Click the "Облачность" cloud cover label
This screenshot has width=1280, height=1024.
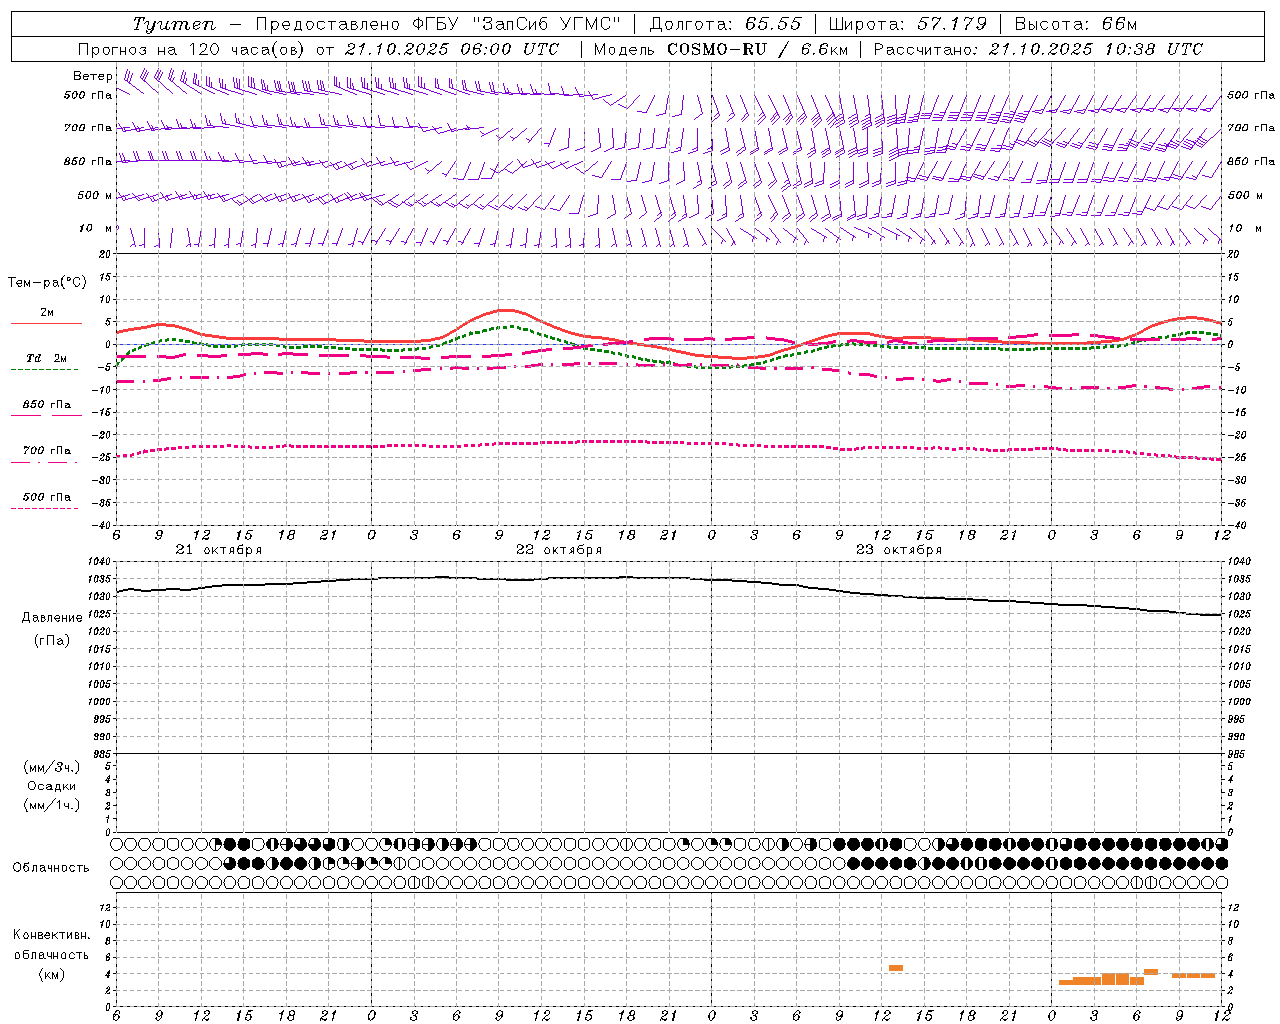[x=51, y=868]
